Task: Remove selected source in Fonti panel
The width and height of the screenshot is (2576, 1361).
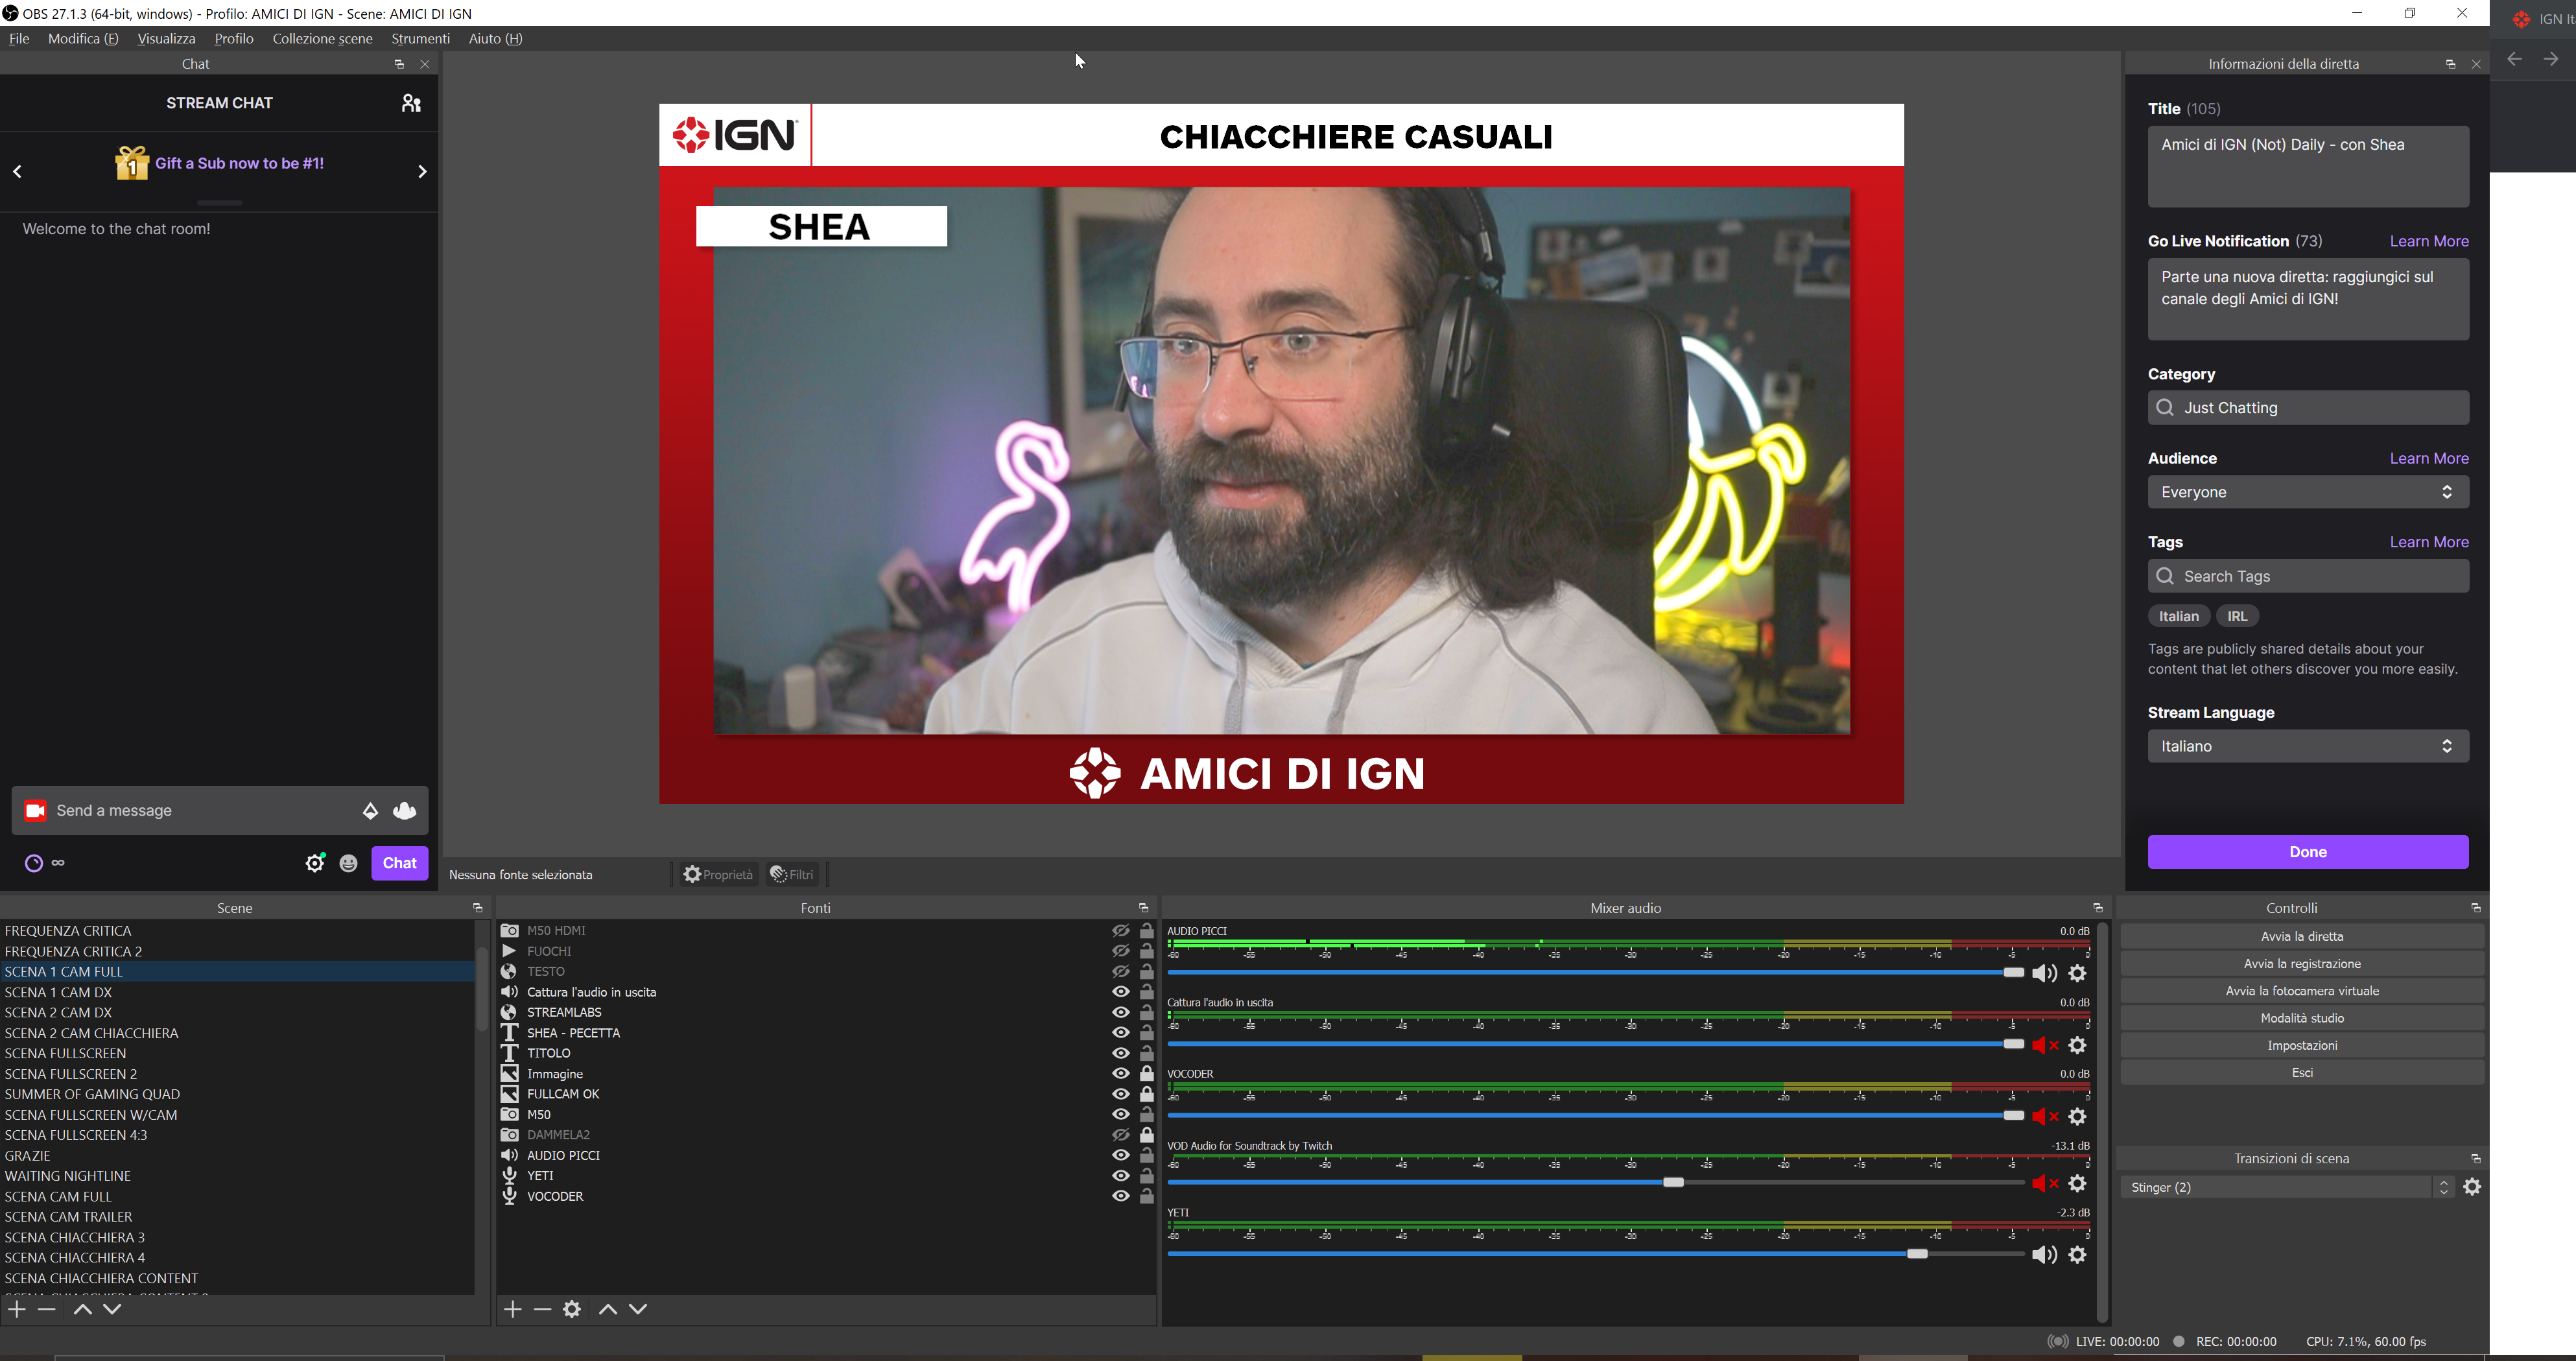Action: pyautogui.click(x=542, y=1309)
